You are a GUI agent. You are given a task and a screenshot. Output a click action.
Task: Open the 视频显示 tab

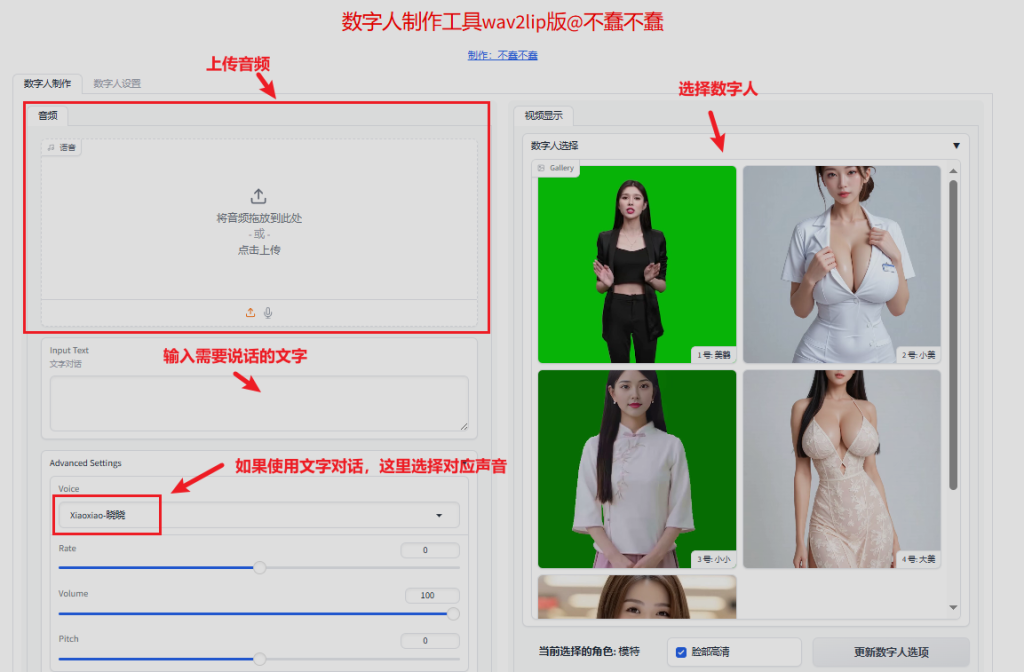click(544, 115)
